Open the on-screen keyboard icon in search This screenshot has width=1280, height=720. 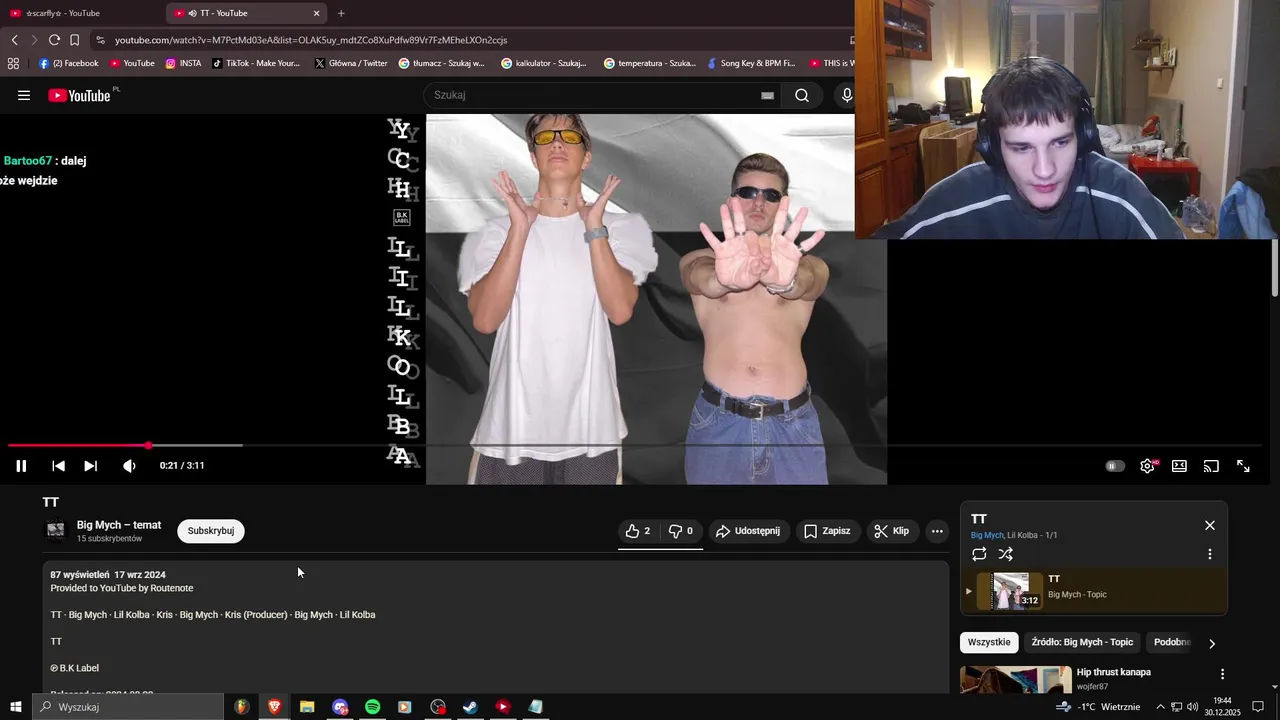(x=767, y=95)
